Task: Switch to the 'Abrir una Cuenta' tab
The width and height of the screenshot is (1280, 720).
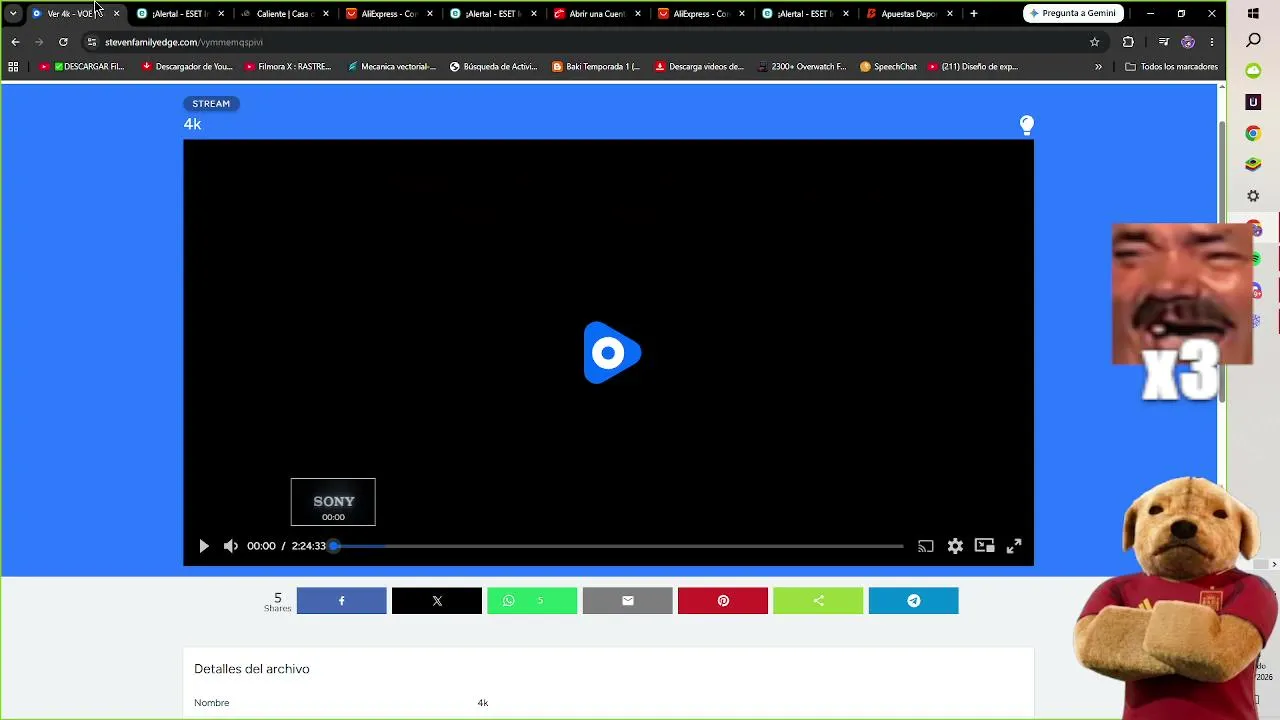Action: click(597, 14)
